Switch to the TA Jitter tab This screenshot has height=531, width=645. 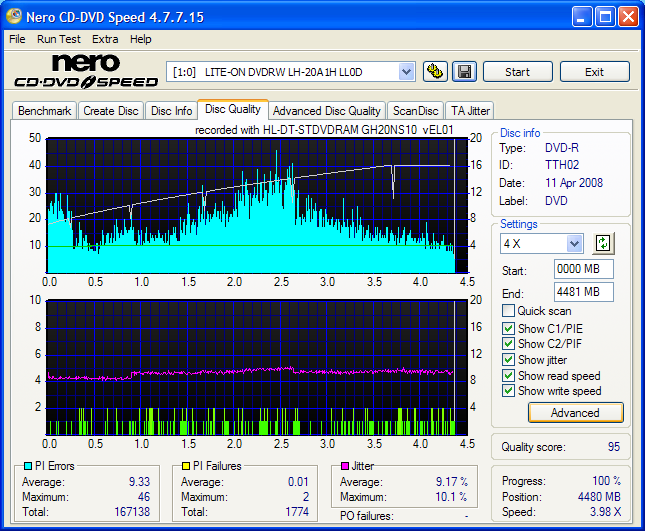point(470,111)
